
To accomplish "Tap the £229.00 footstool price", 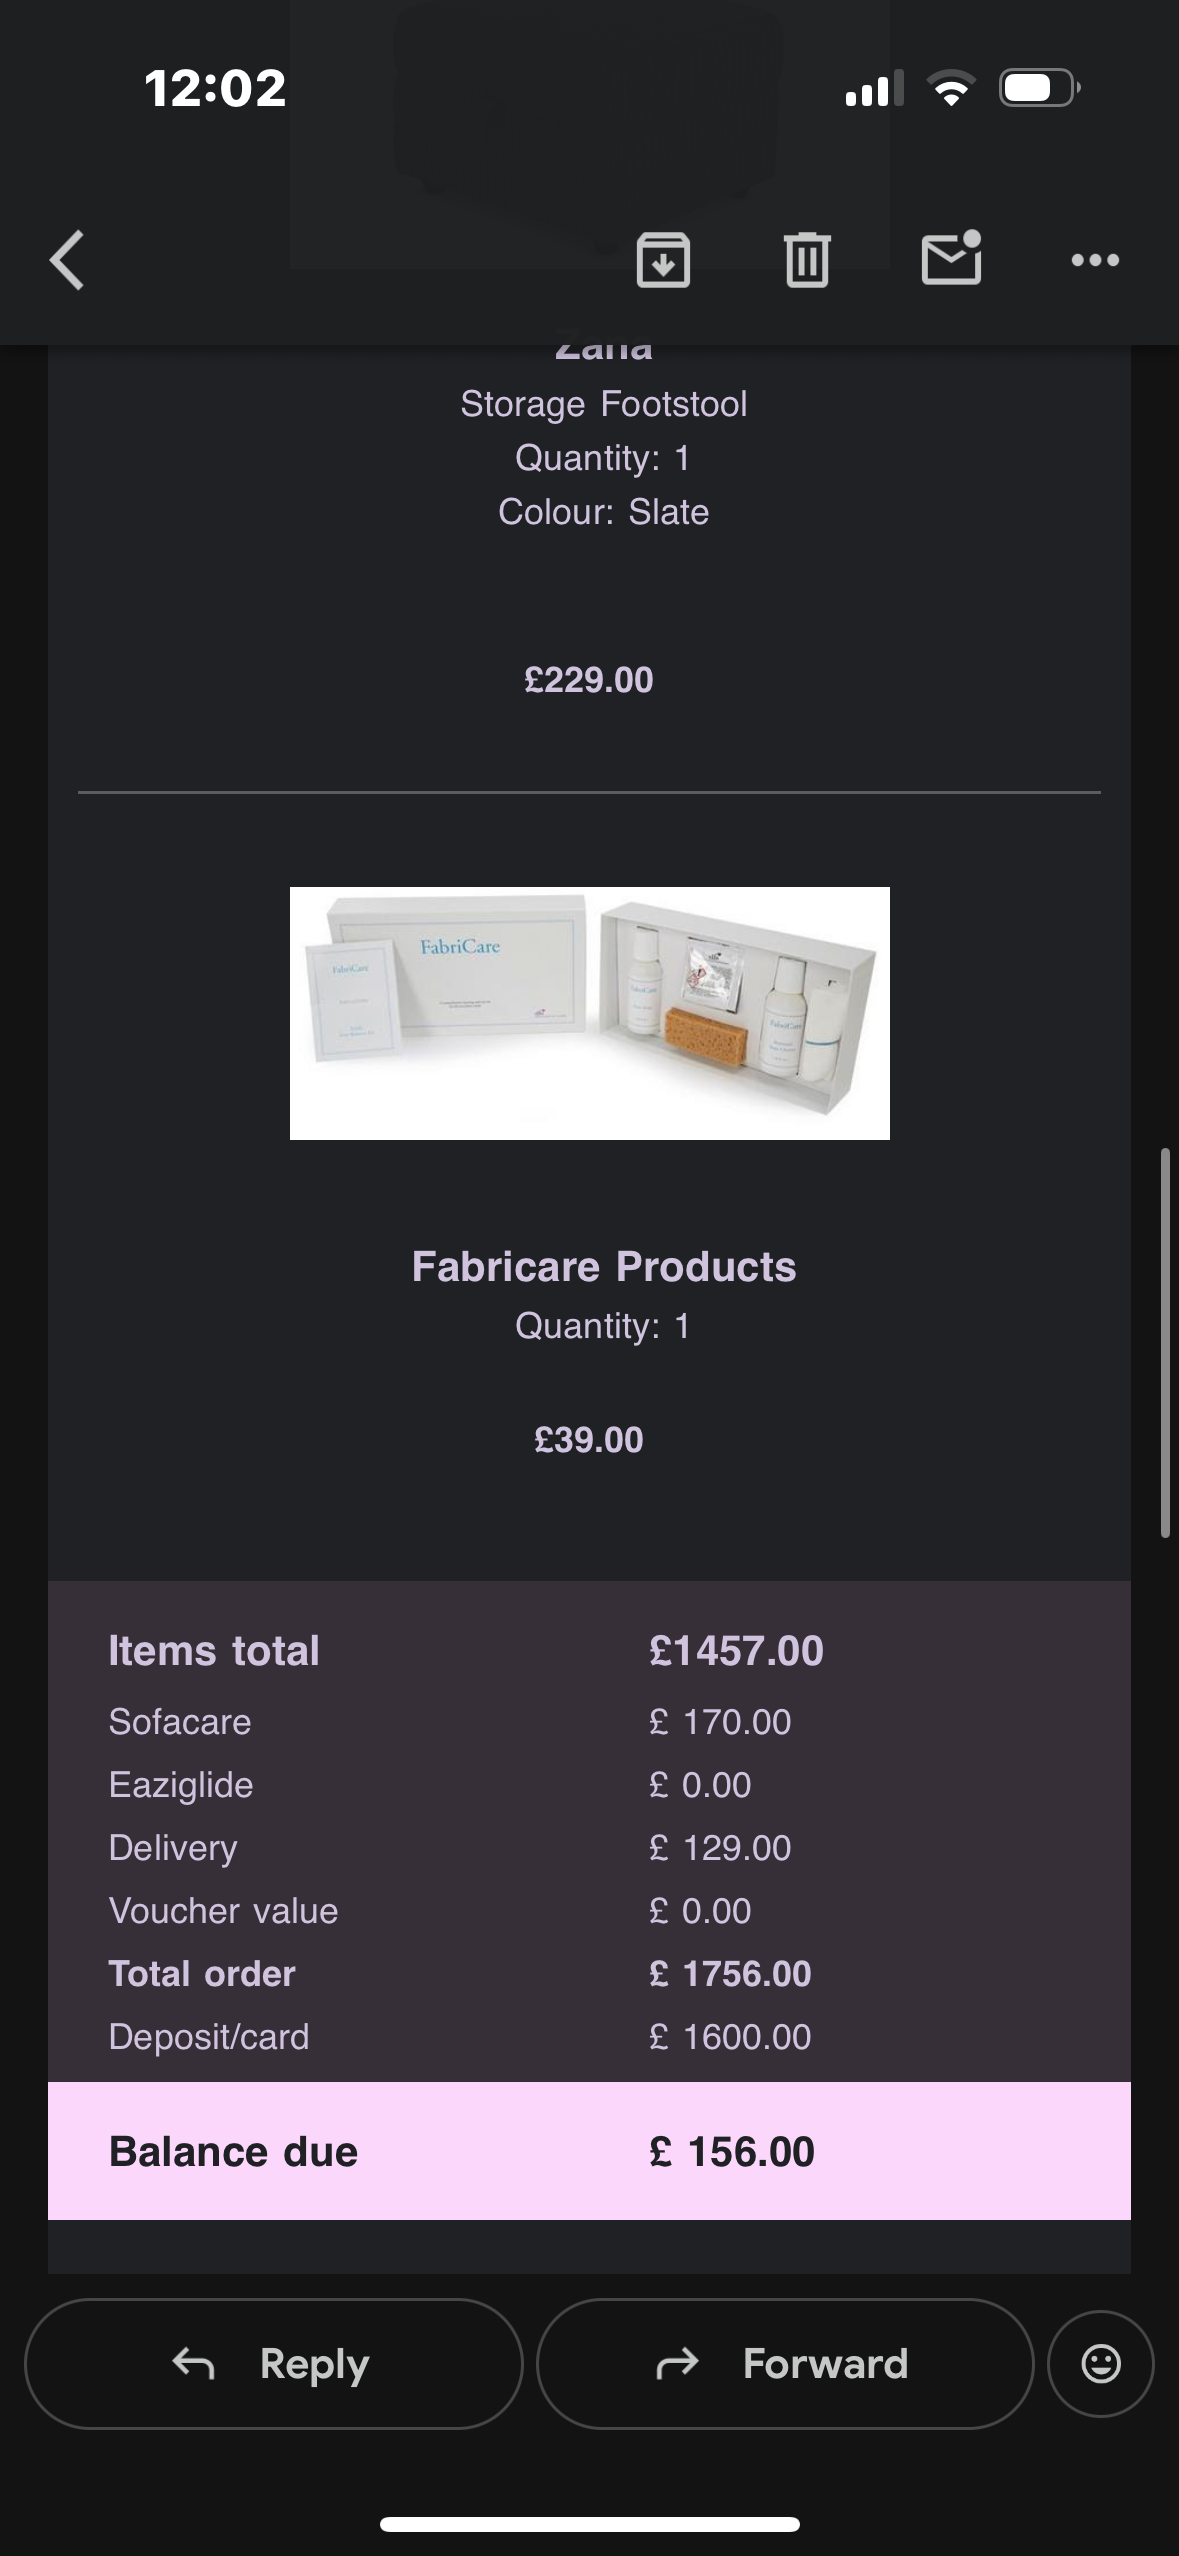I will (588, 680).
